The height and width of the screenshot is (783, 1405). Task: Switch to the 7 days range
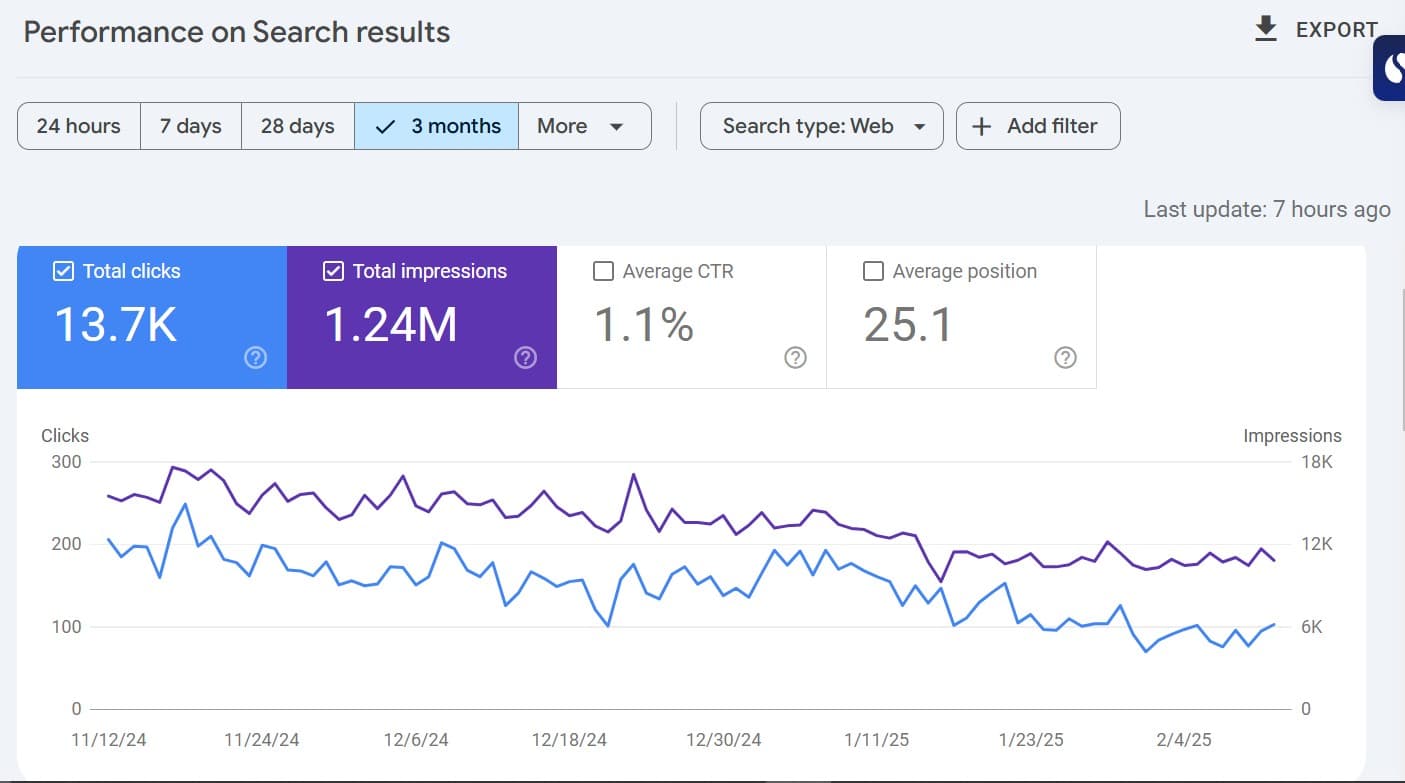[x=191, y=126]
